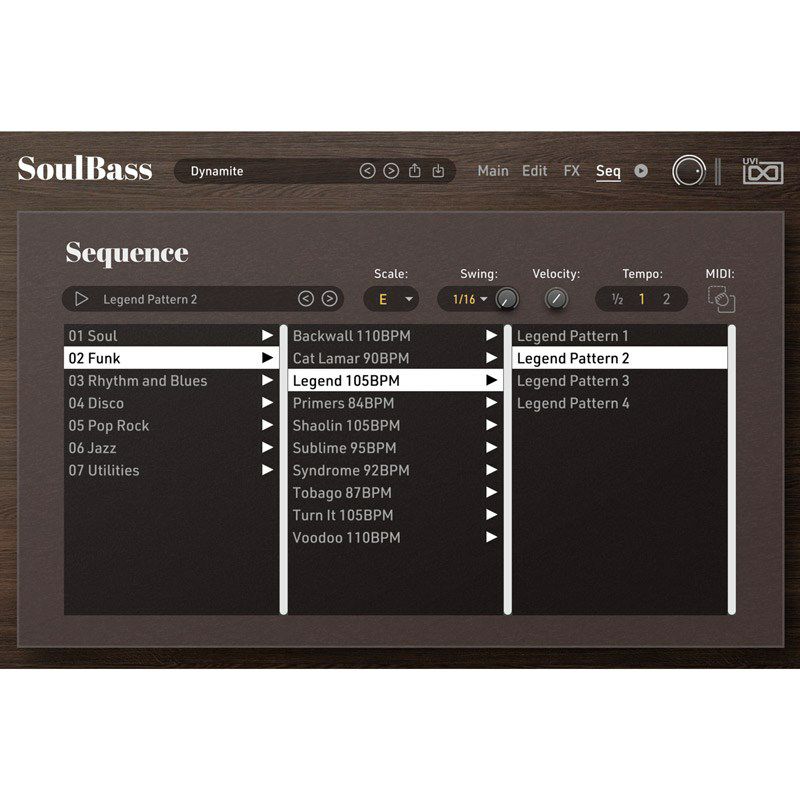Select the 02 Funk category
The height and width of the screenshot is (800, 800).
coord(171,358)
